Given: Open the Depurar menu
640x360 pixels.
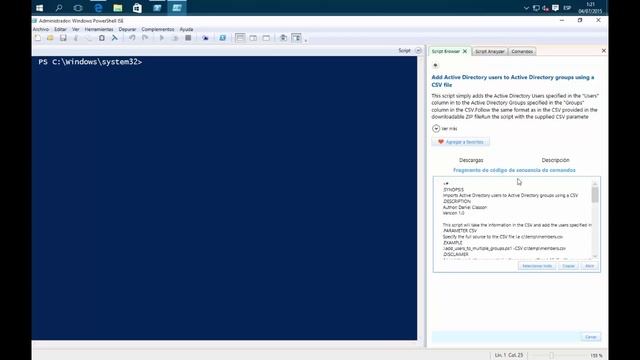Looking at the screenshot, I should coord(127,29).
